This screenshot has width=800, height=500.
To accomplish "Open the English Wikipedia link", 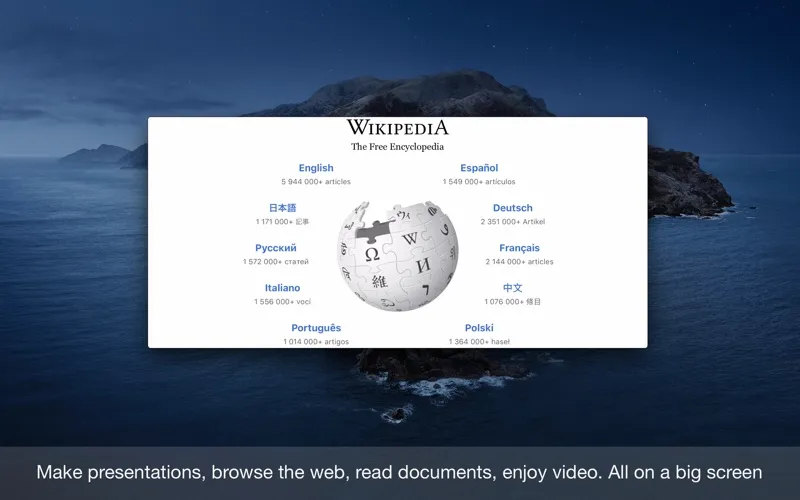I will tap(316, 168).
